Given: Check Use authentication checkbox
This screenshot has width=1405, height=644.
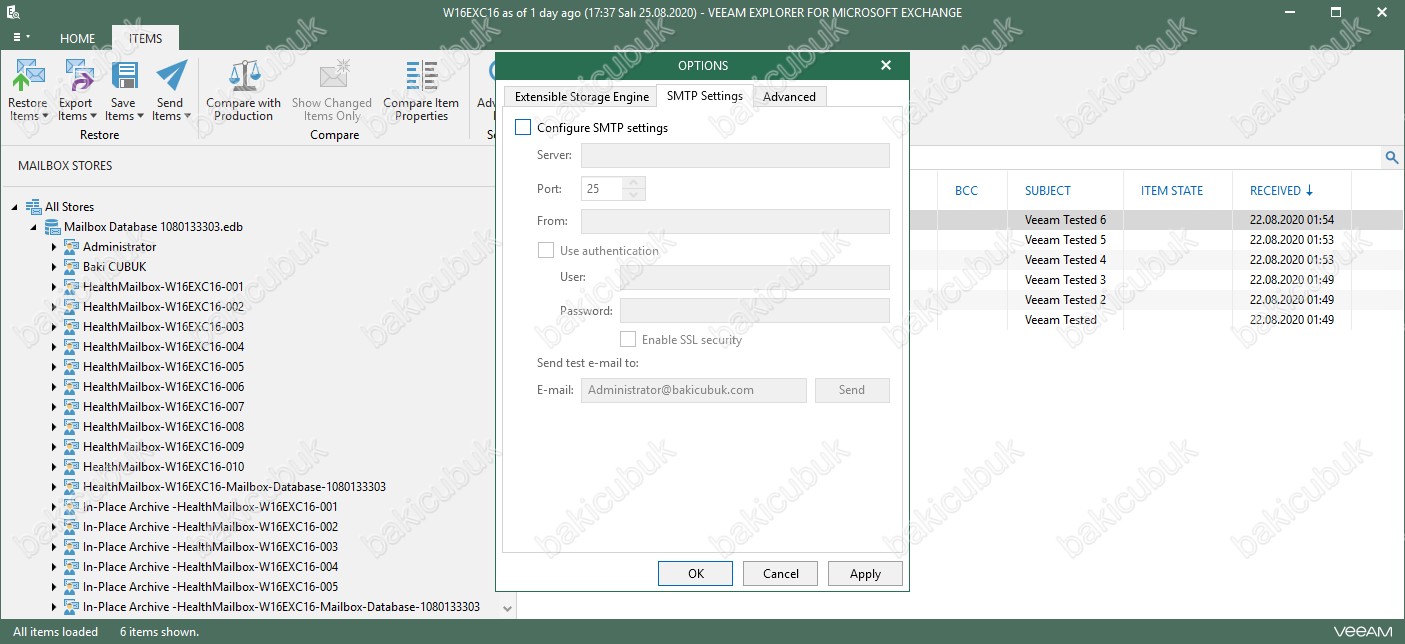Looking at the screenshot, I should (x=546, y=251).
